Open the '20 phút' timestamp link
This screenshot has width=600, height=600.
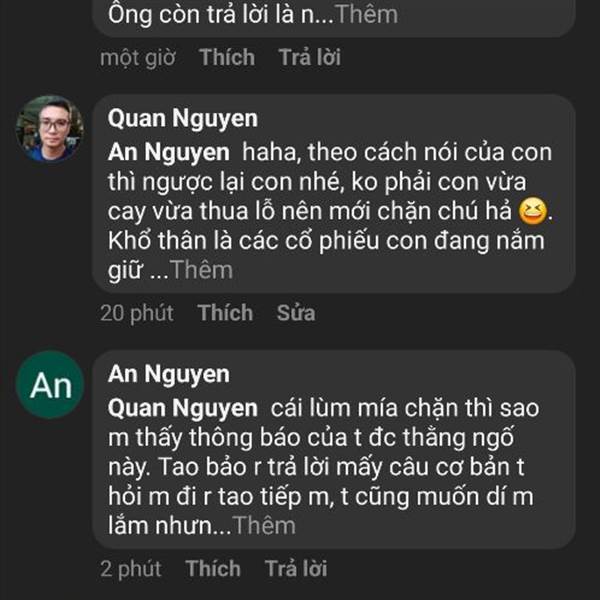click(137, 313)
